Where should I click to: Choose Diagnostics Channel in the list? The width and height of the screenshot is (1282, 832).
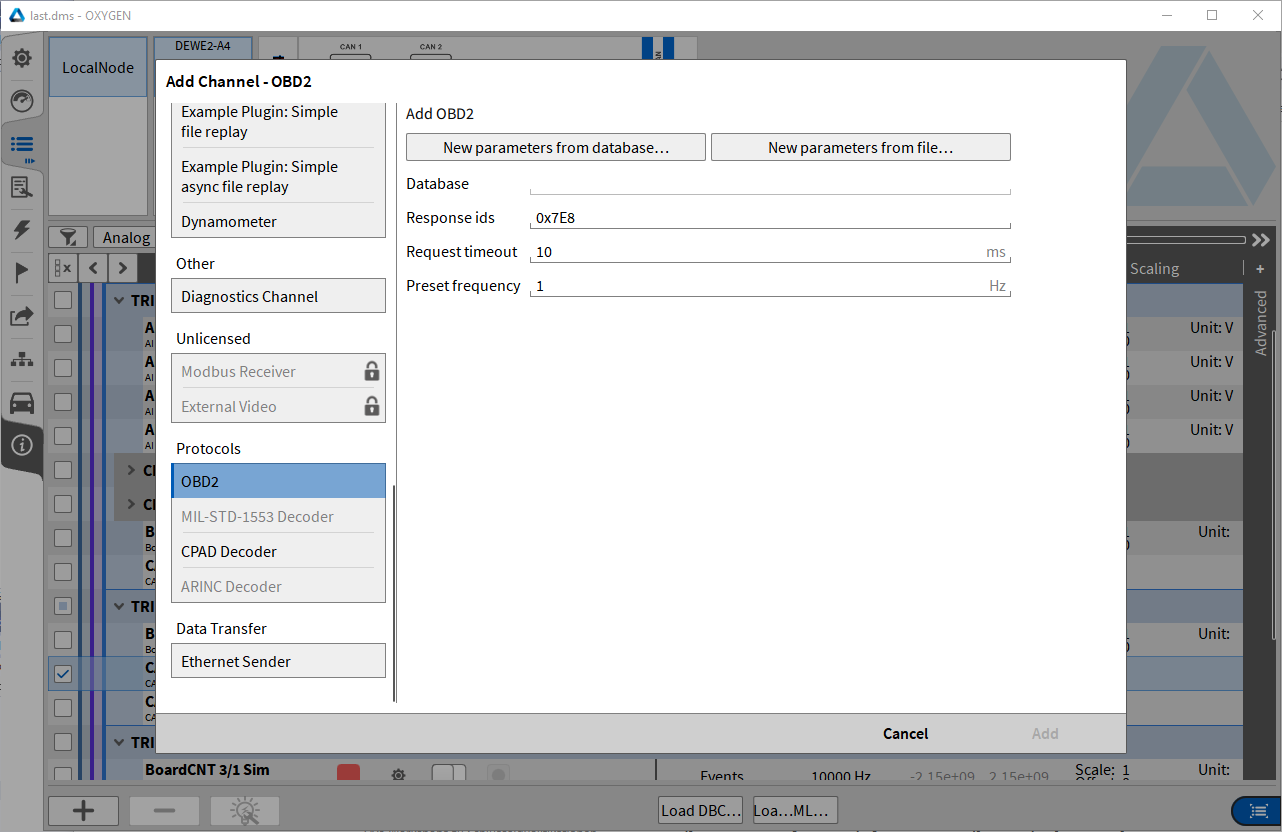tap(279, 296)
